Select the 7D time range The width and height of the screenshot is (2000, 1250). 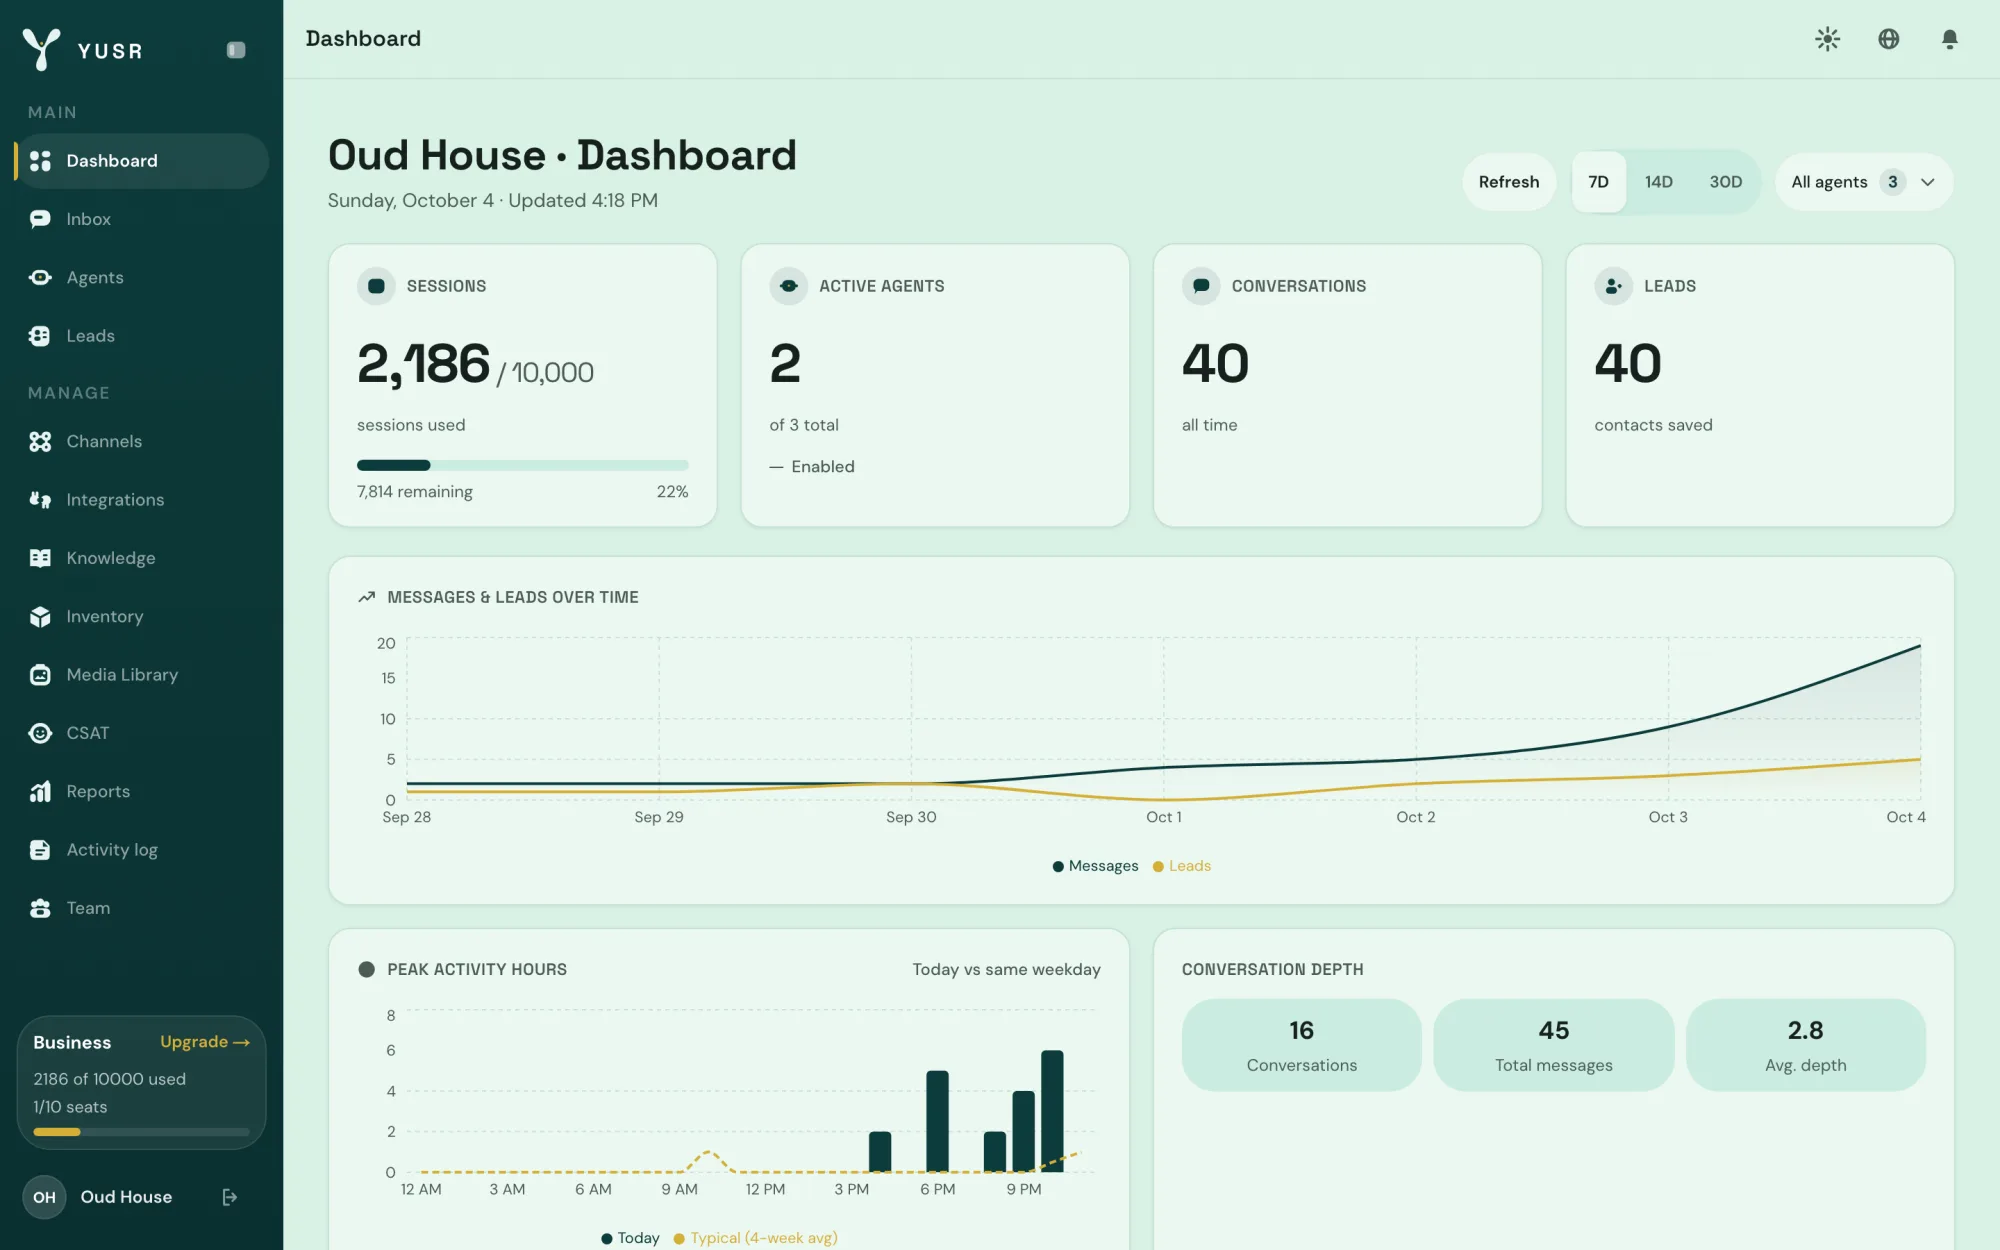pos(1598,182)
